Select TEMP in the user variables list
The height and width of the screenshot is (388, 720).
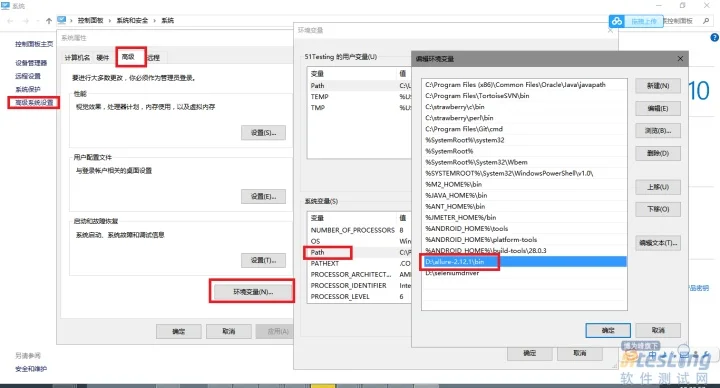360,96
